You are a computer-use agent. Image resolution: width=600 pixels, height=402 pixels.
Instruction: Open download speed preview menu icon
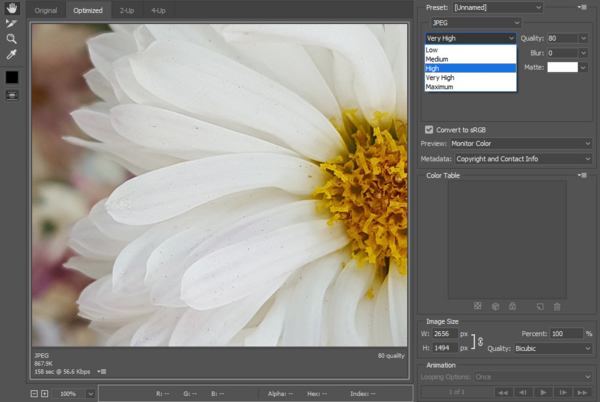coord(102,371)
